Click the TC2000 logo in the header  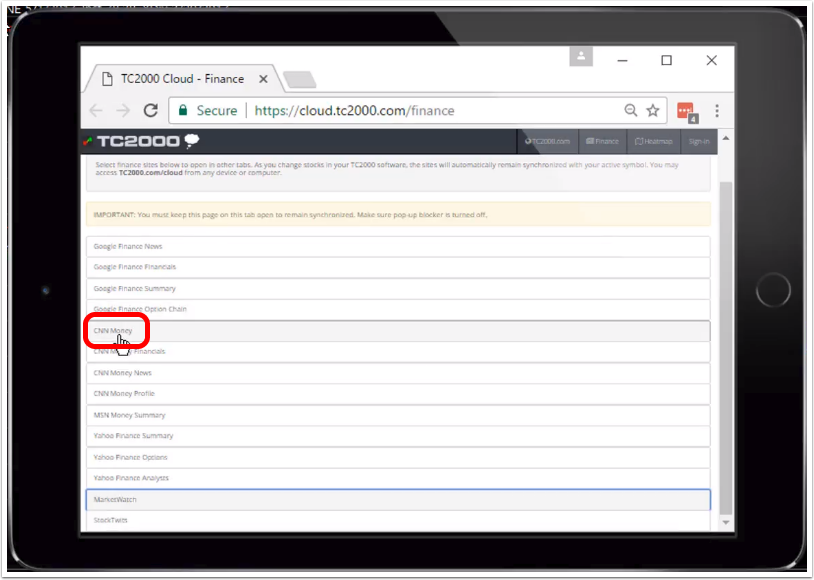point(141,141)
